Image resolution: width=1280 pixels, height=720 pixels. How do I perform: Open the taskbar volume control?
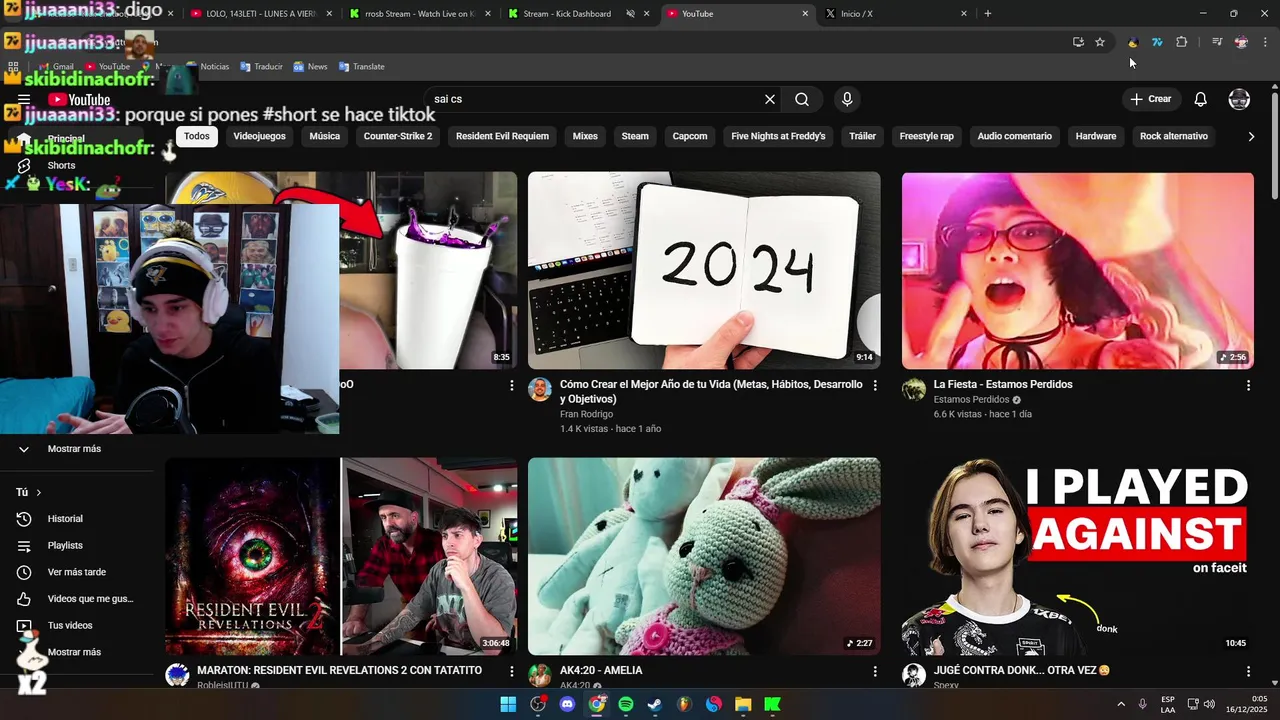[1210, 704]
